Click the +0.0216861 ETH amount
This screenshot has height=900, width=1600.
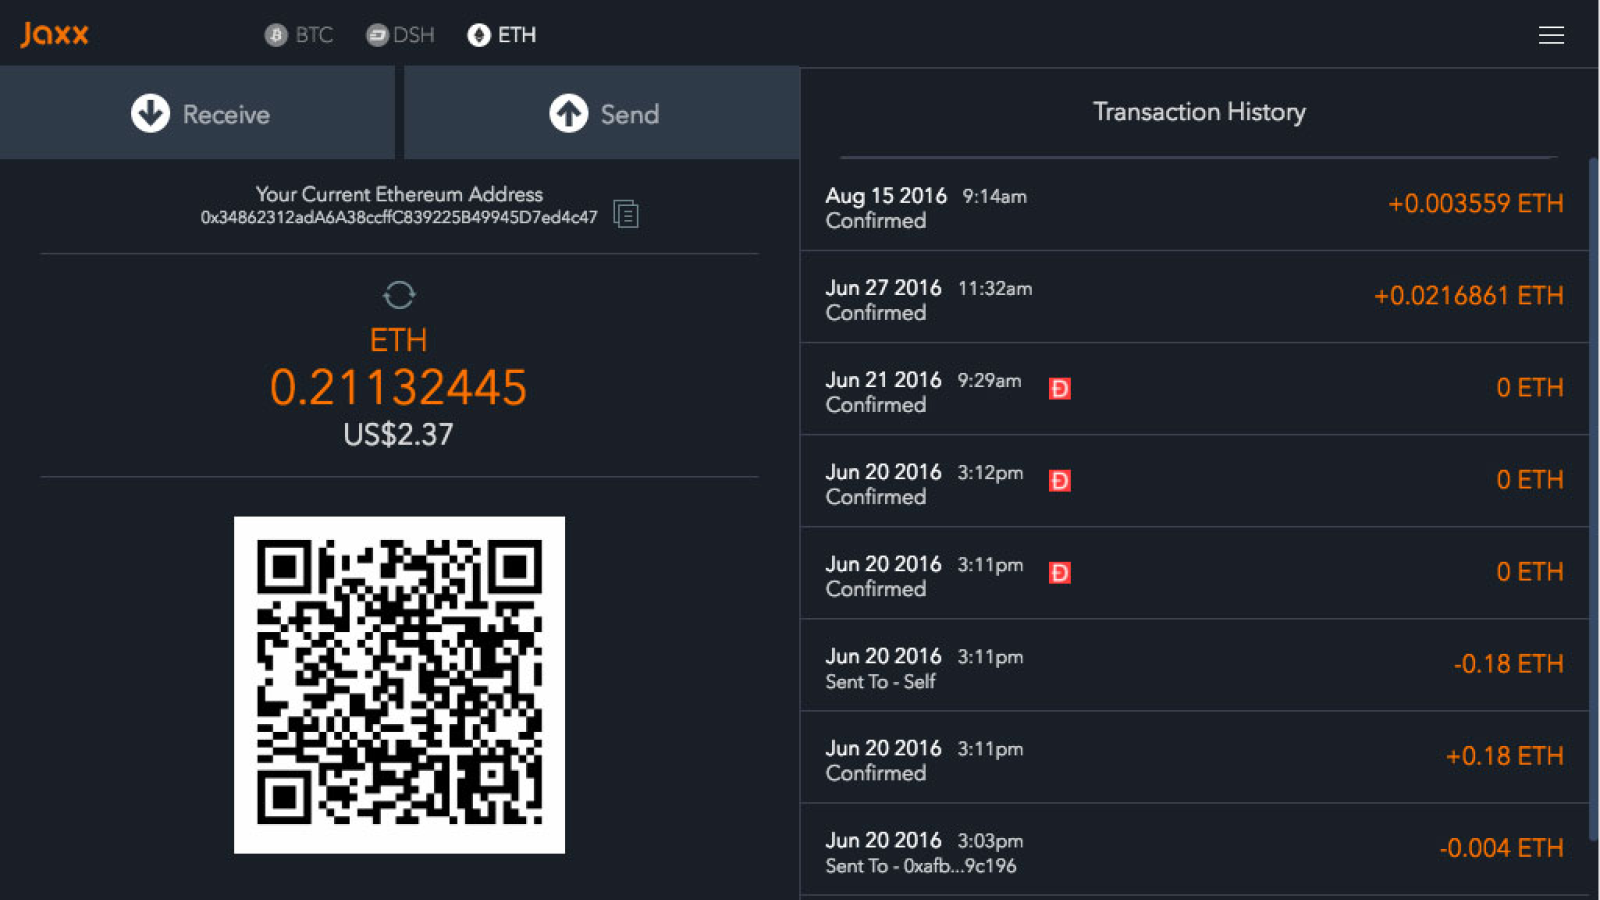pyautogui.click(x=1468, y=296)
